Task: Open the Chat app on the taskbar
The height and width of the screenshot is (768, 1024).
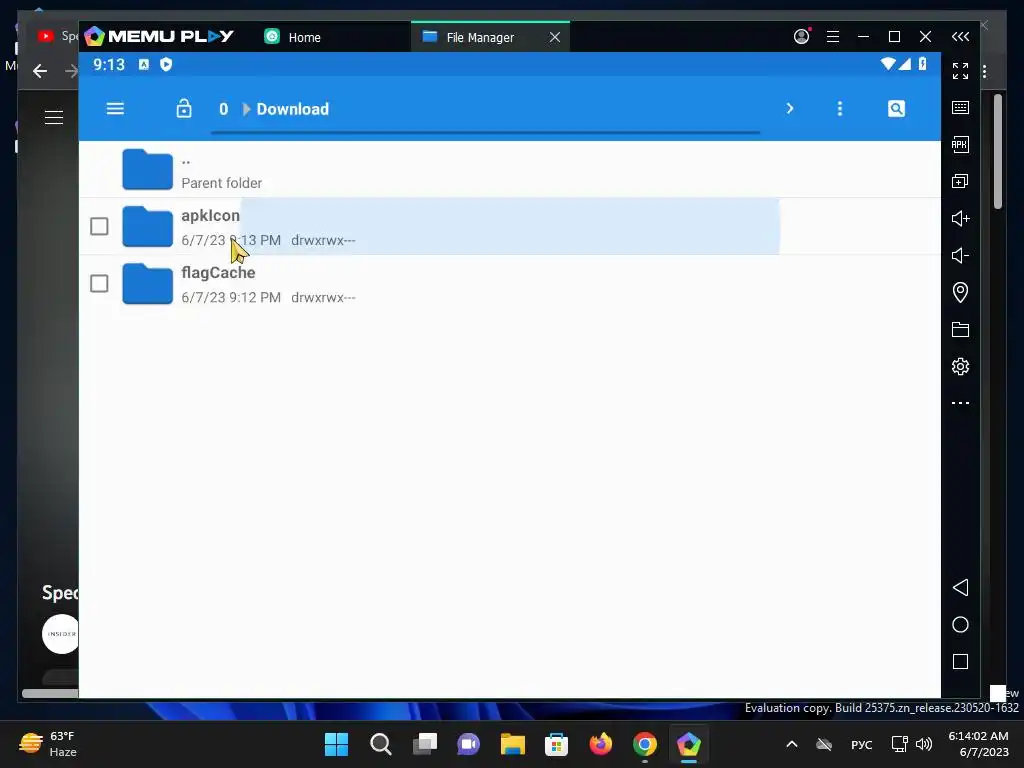Action: pos(468,744)
